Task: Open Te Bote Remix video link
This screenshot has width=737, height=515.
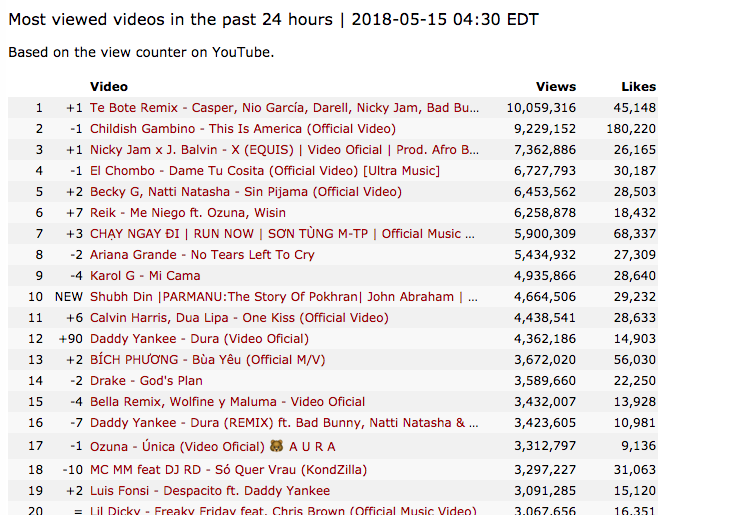Action: click(284, 108)
